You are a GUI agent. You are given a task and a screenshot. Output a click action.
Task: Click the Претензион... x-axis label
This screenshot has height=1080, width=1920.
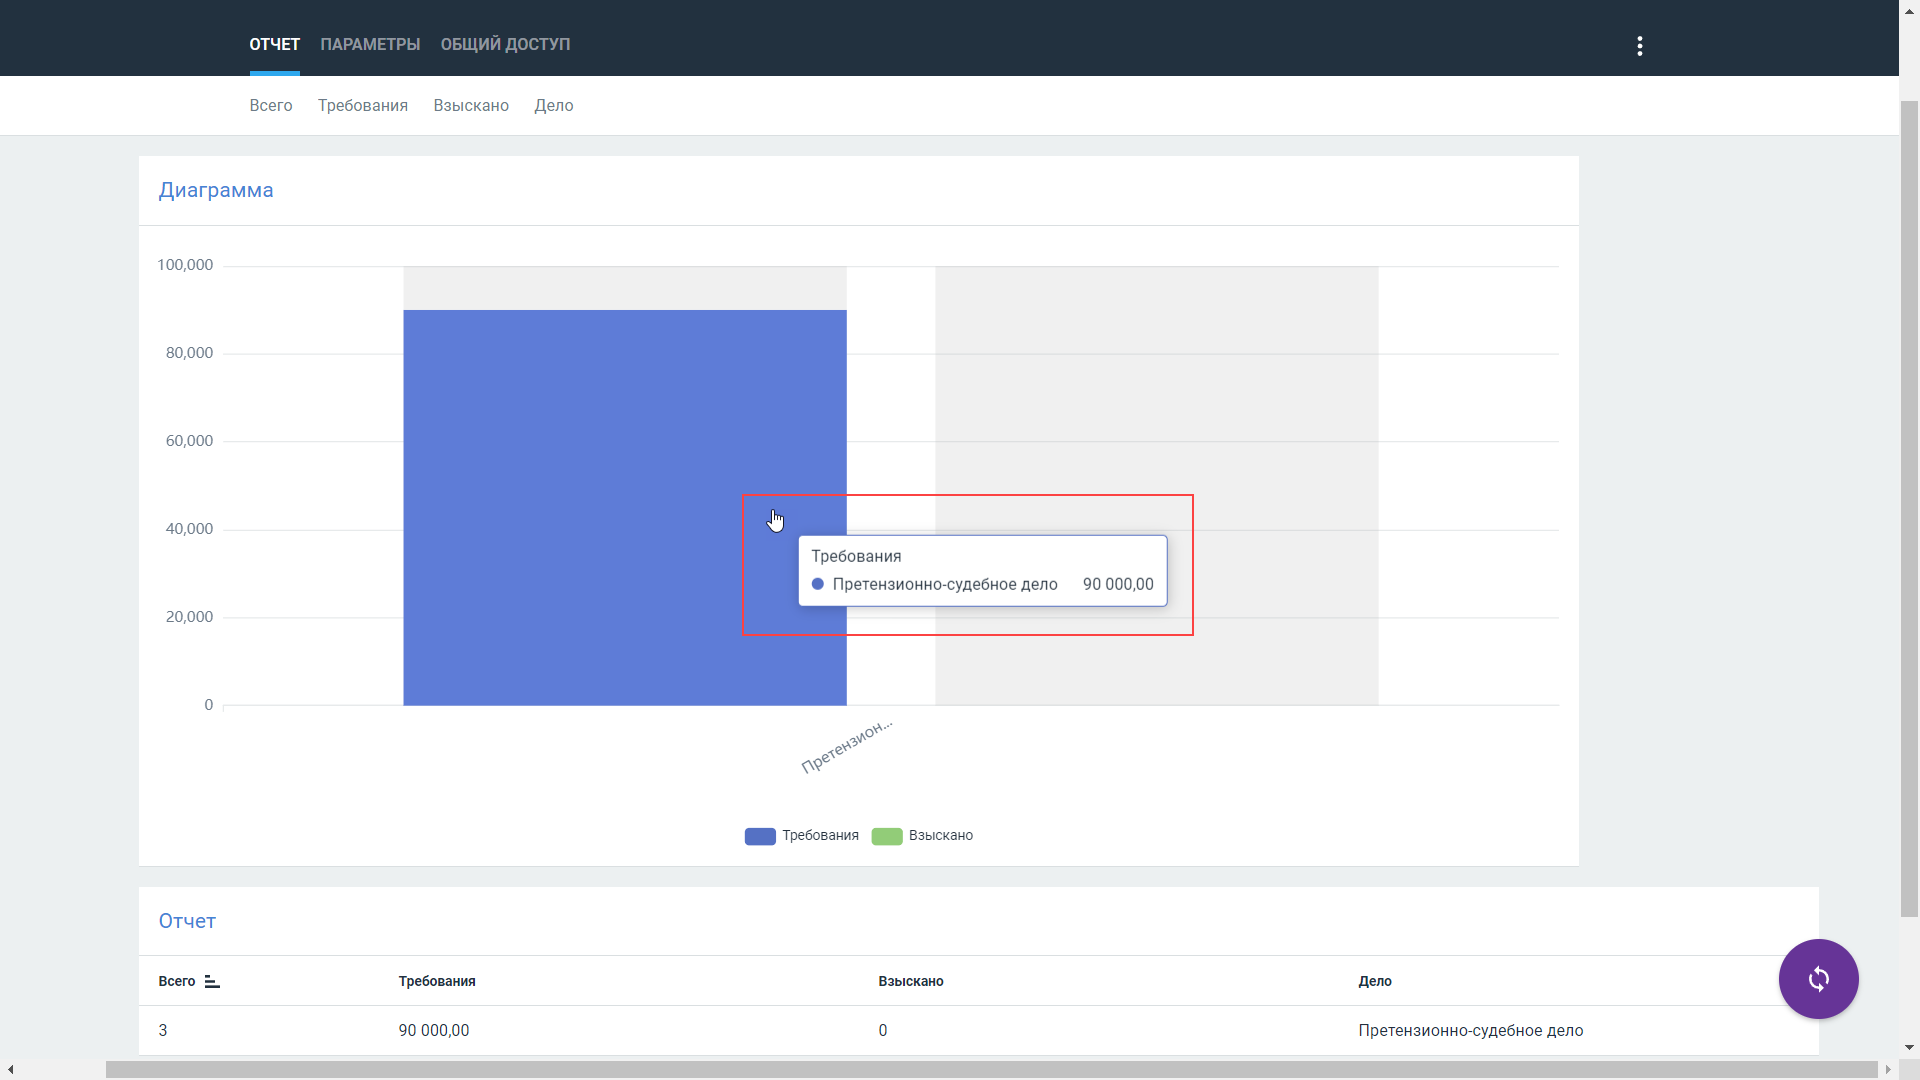tap(847, 746)
